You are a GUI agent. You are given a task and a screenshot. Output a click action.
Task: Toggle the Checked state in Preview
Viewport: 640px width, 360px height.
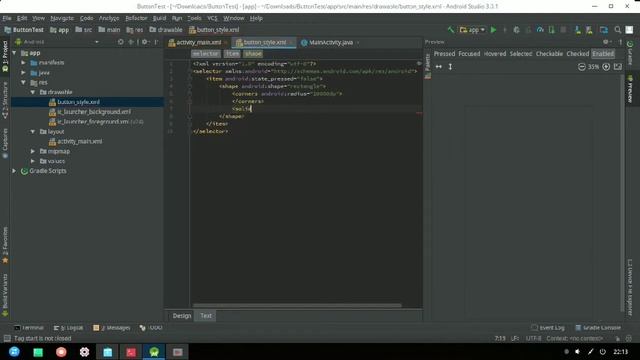point(578,54)
